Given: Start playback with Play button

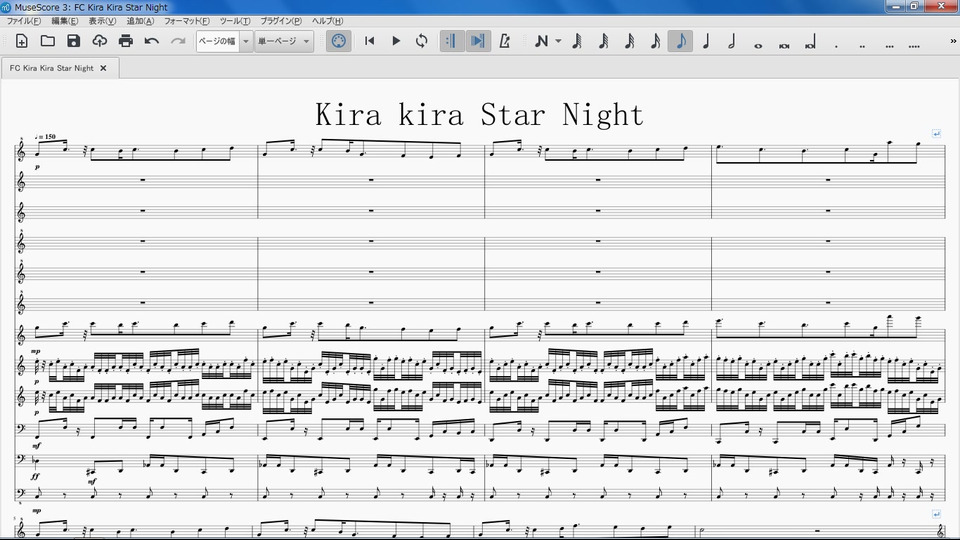Looking at the screenshot, I should pos(396,41).
